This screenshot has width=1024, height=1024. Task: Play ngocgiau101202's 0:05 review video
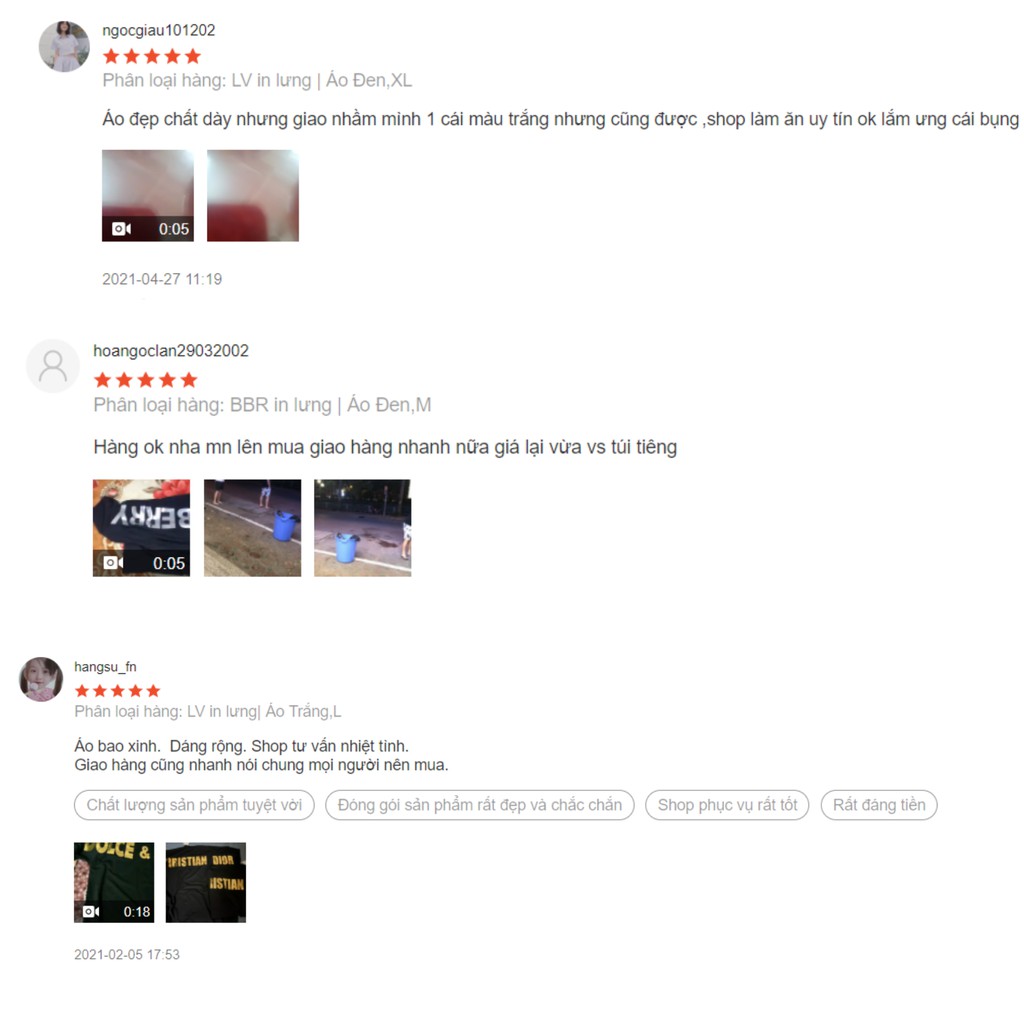[x=148, y=195]
